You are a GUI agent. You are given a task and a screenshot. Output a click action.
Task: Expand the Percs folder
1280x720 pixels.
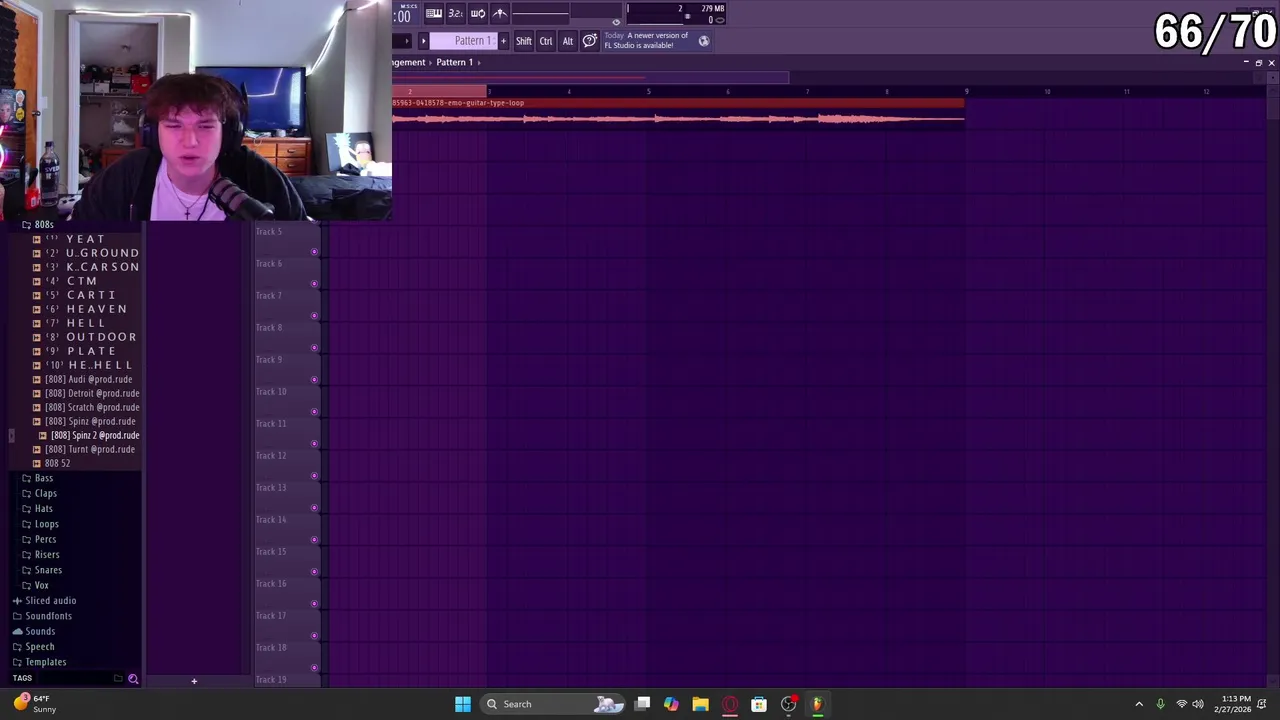40,539
